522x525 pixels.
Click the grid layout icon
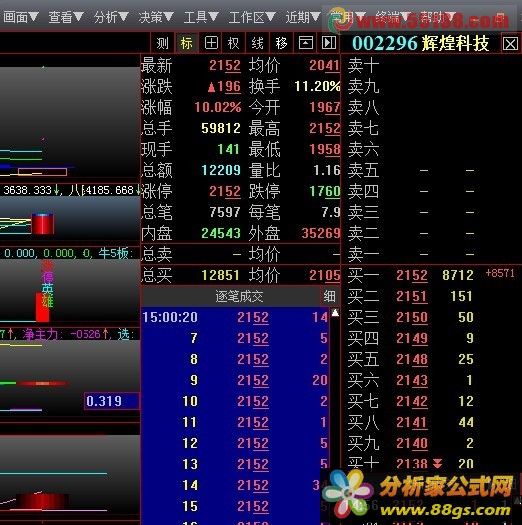pos(211,43)
